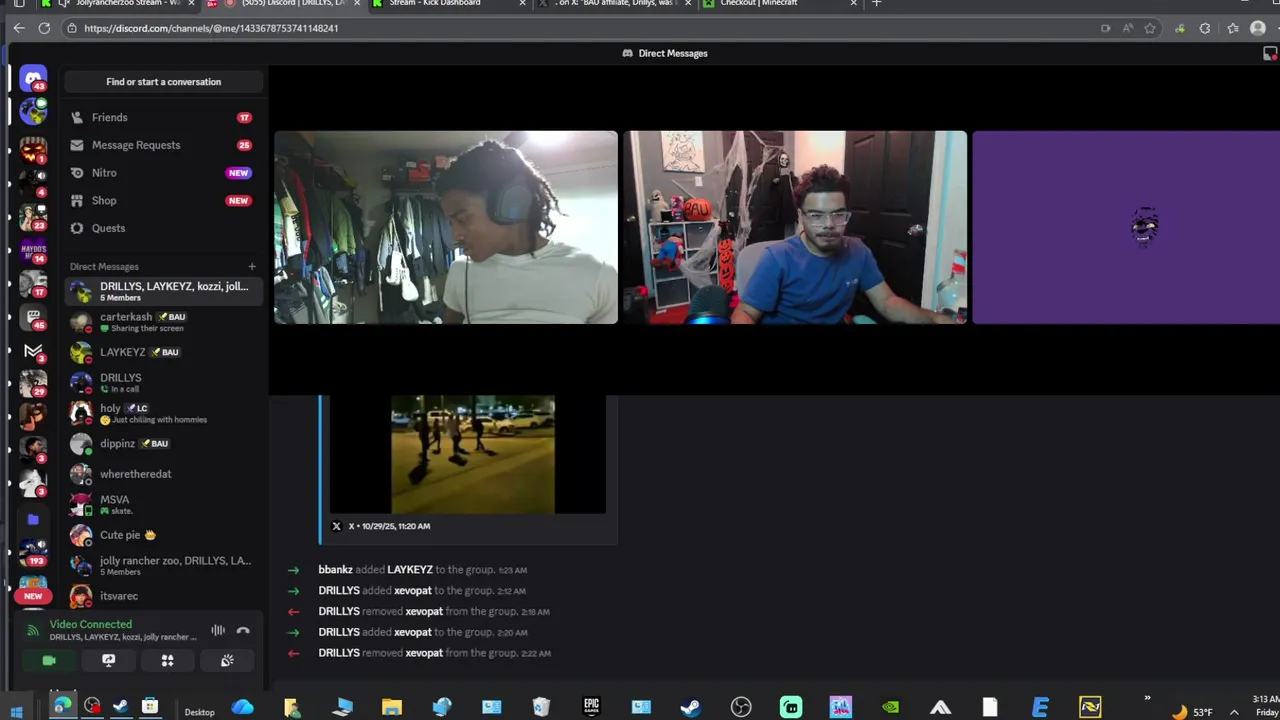Open Microsoft Store in the taskbar

pyautogui.click(x=150, y=707)
